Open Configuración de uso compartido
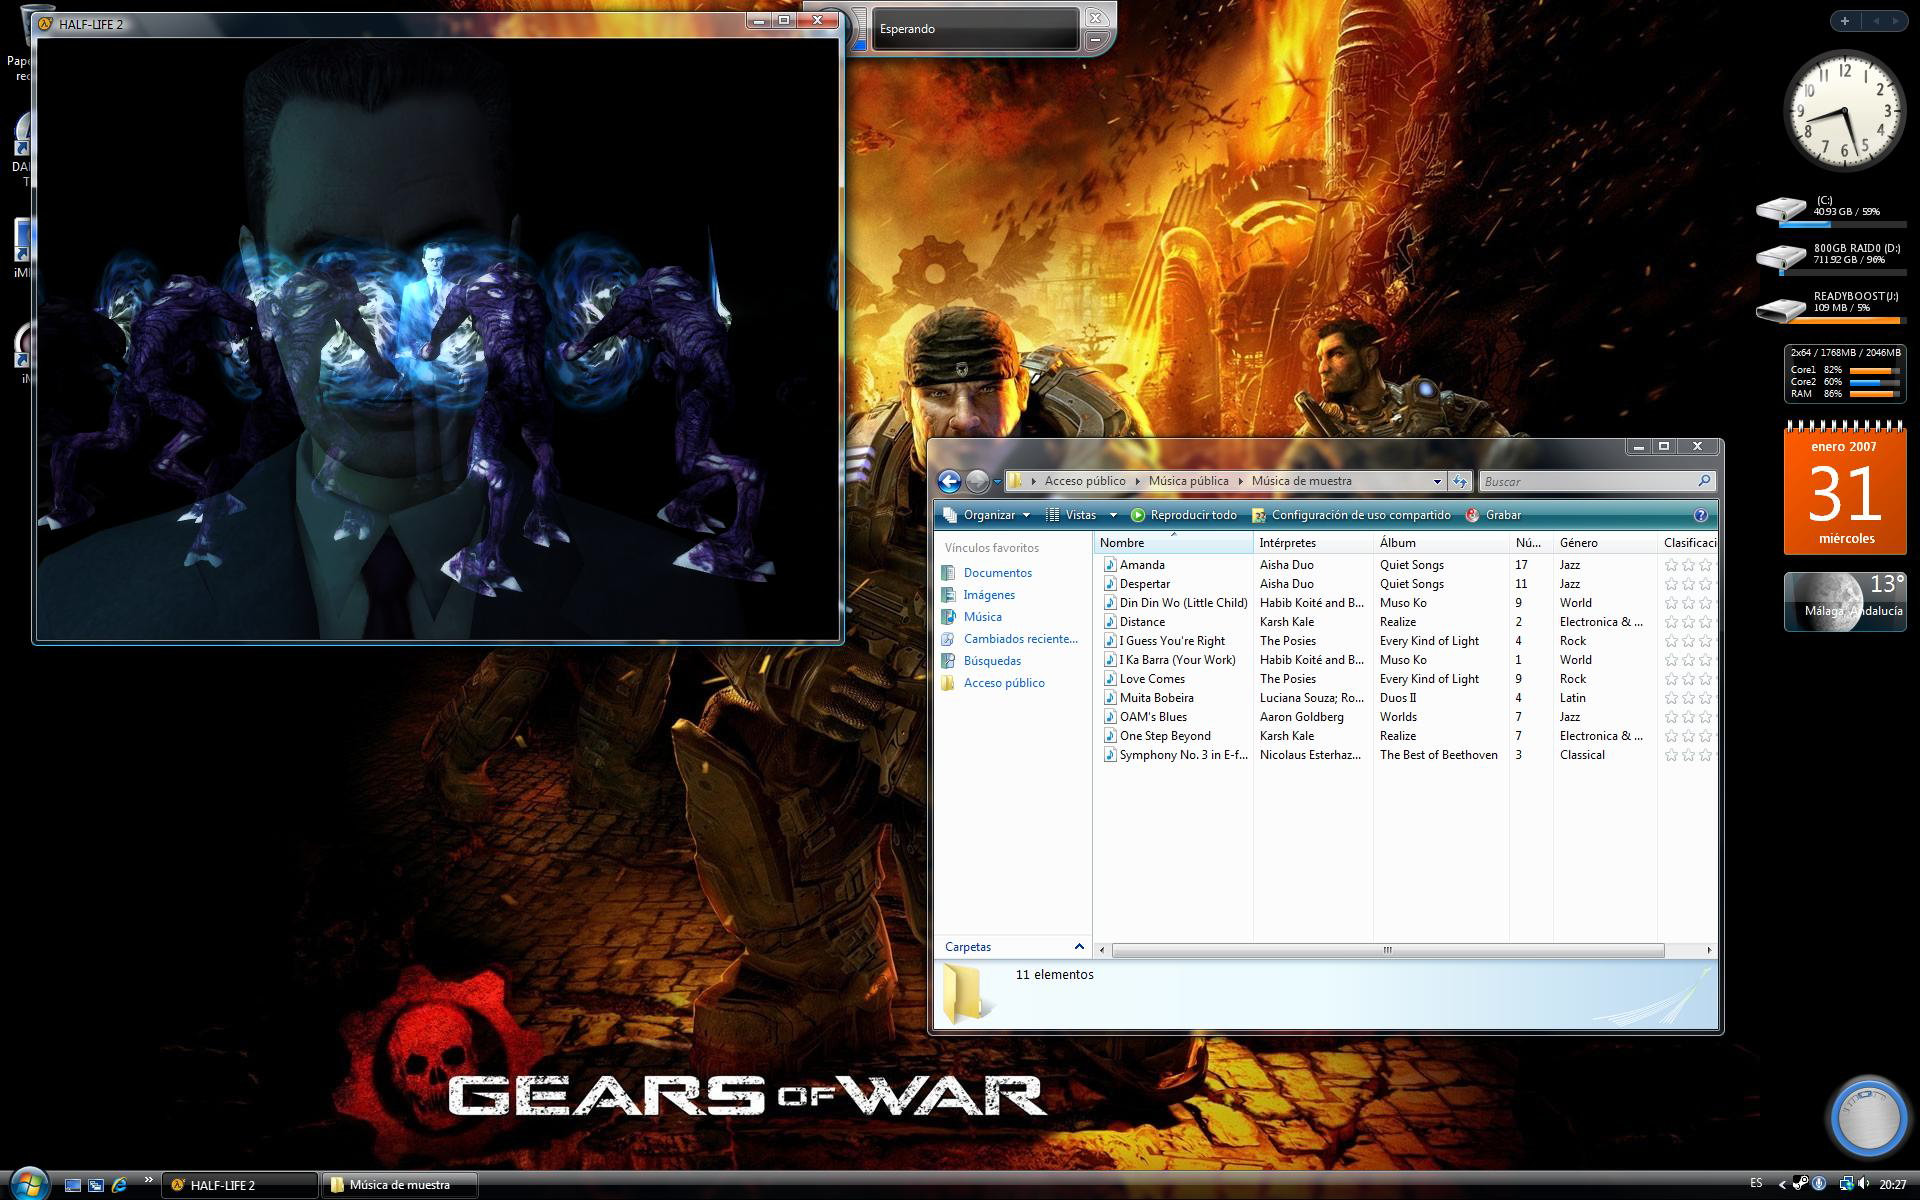The height and width of the screenshot is (1200, 1920). (1351, 515)
